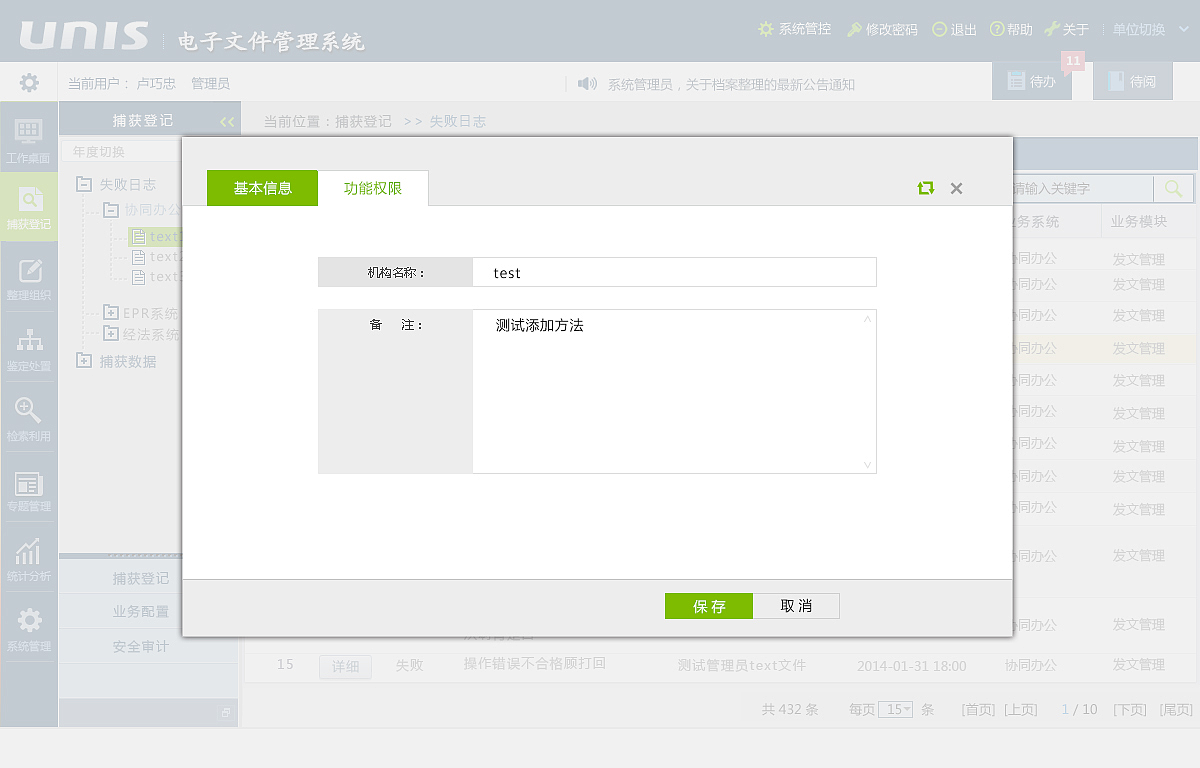The width and height of the screenshot is (1200, 768).
Task: Click the 取消 cancel button
Action: 797,606
